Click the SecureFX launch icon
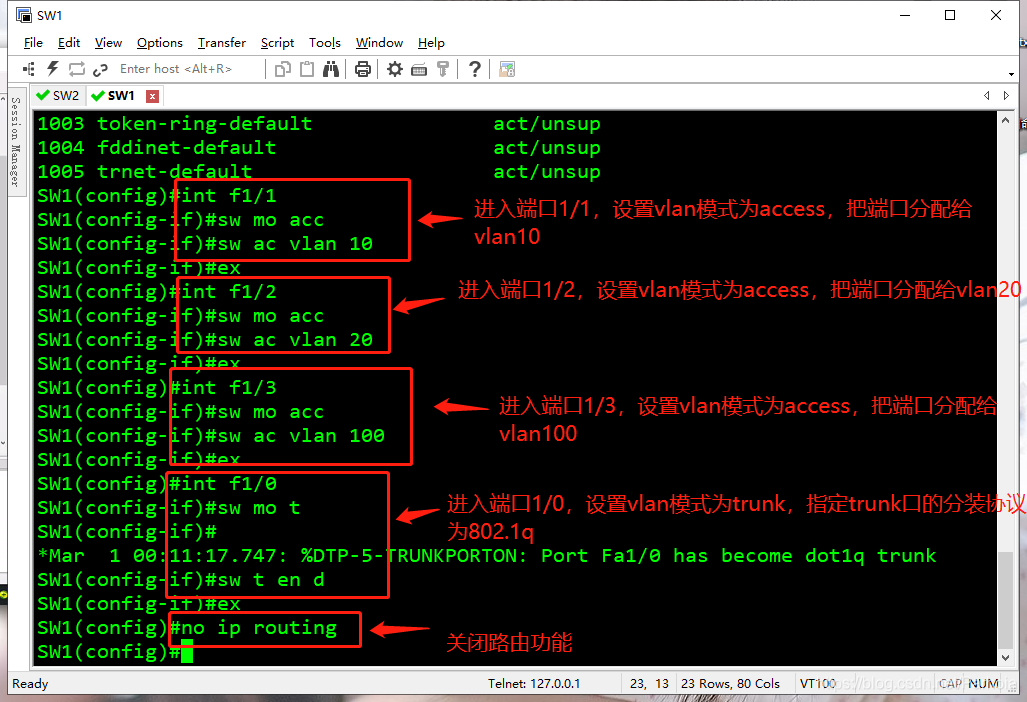The width and height of the screenshot is (1027, 702). tap(507, 69)
